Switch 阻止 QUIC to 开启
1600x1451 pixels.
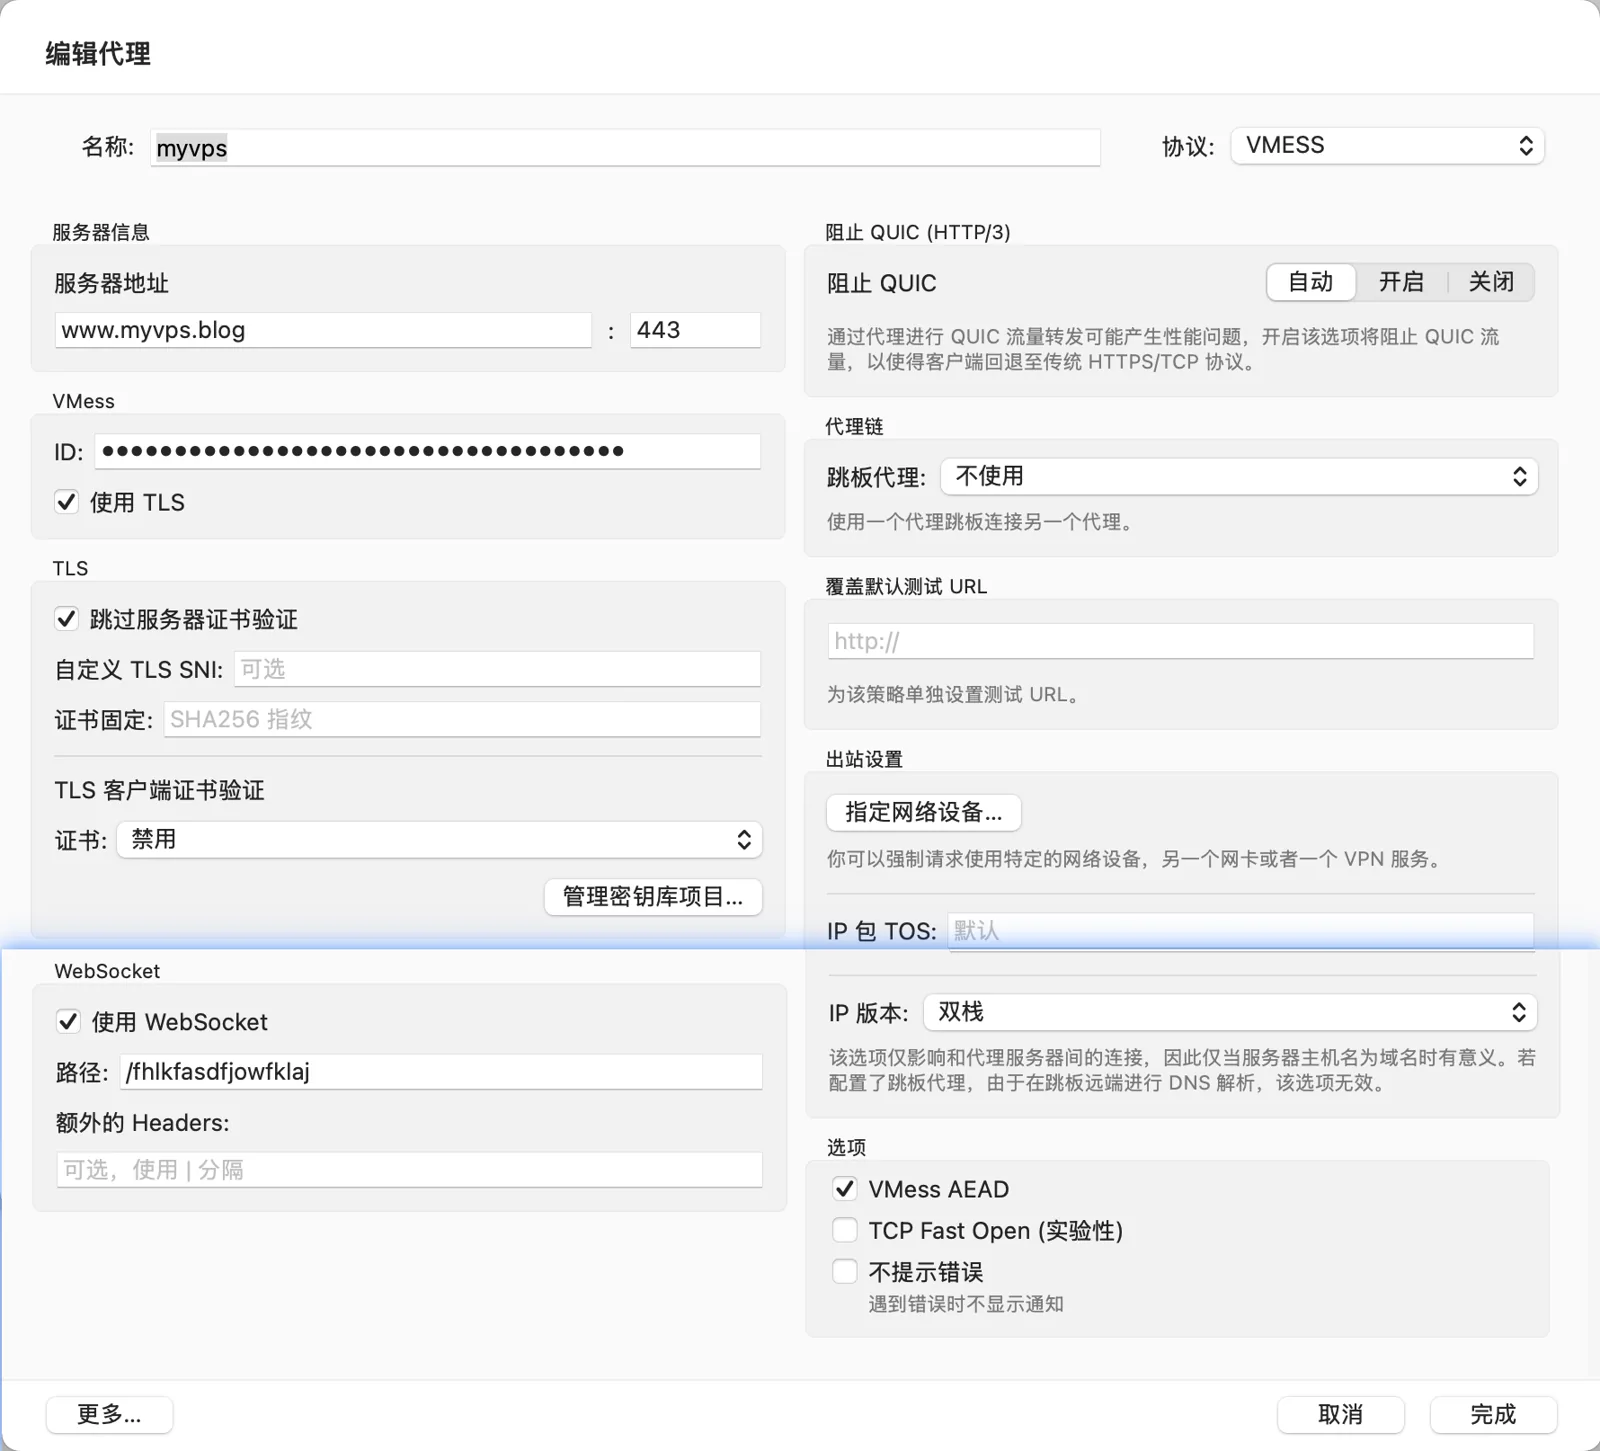(1401, 283)
